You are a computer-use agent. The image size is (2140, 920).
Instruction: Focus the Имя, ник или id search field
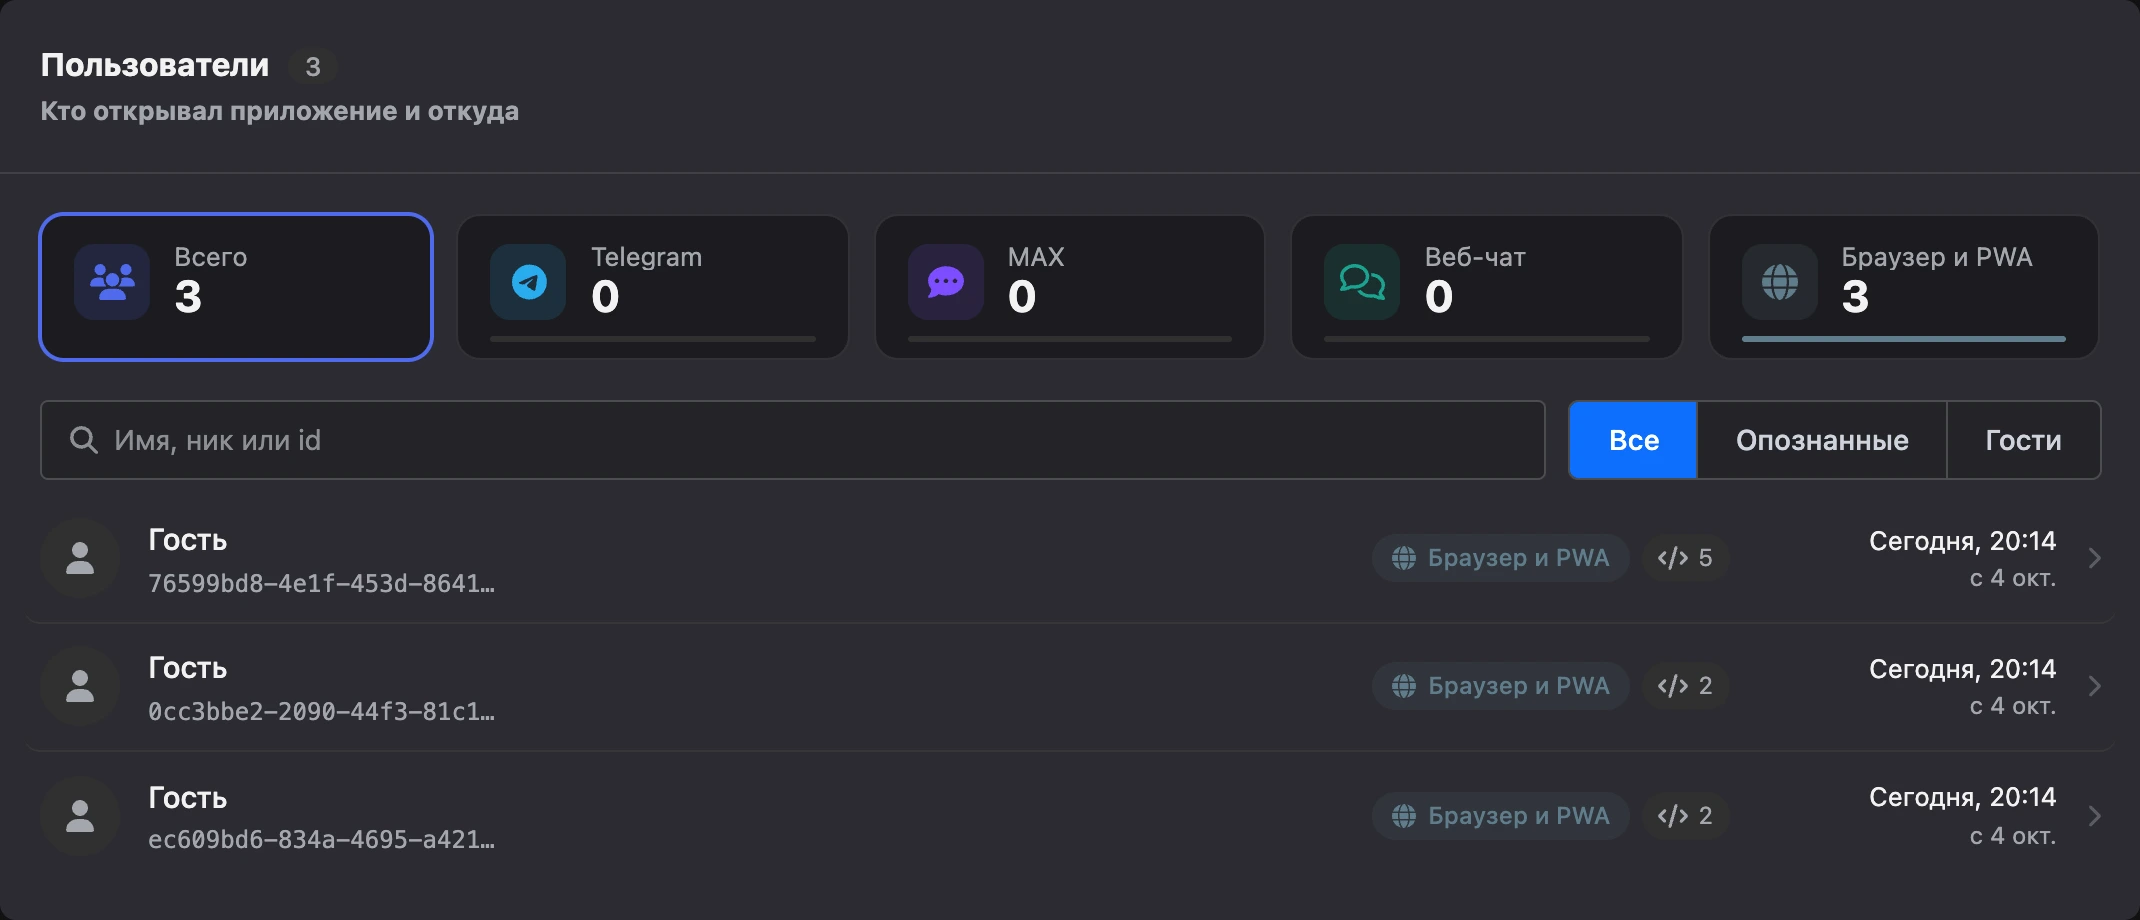tap(793, 440)
